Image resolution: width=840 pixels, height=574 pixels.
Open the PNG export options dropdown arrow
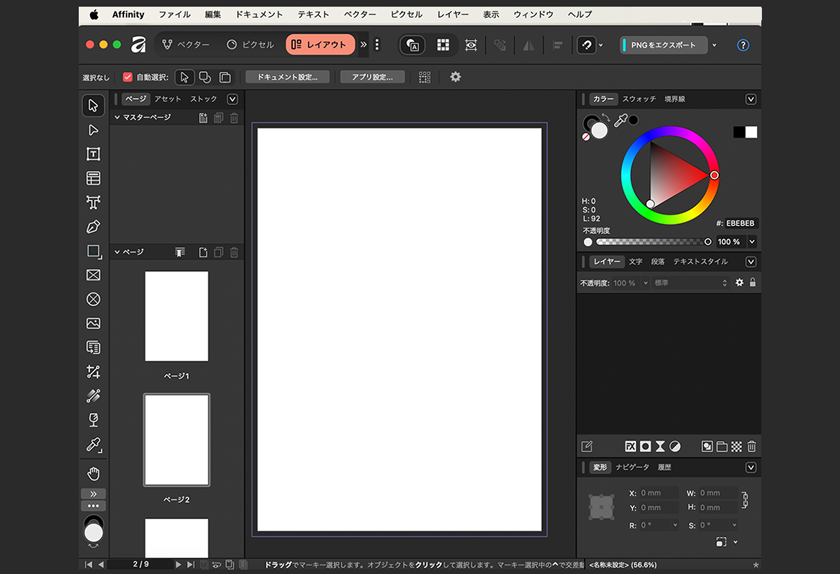click(714, 45)
